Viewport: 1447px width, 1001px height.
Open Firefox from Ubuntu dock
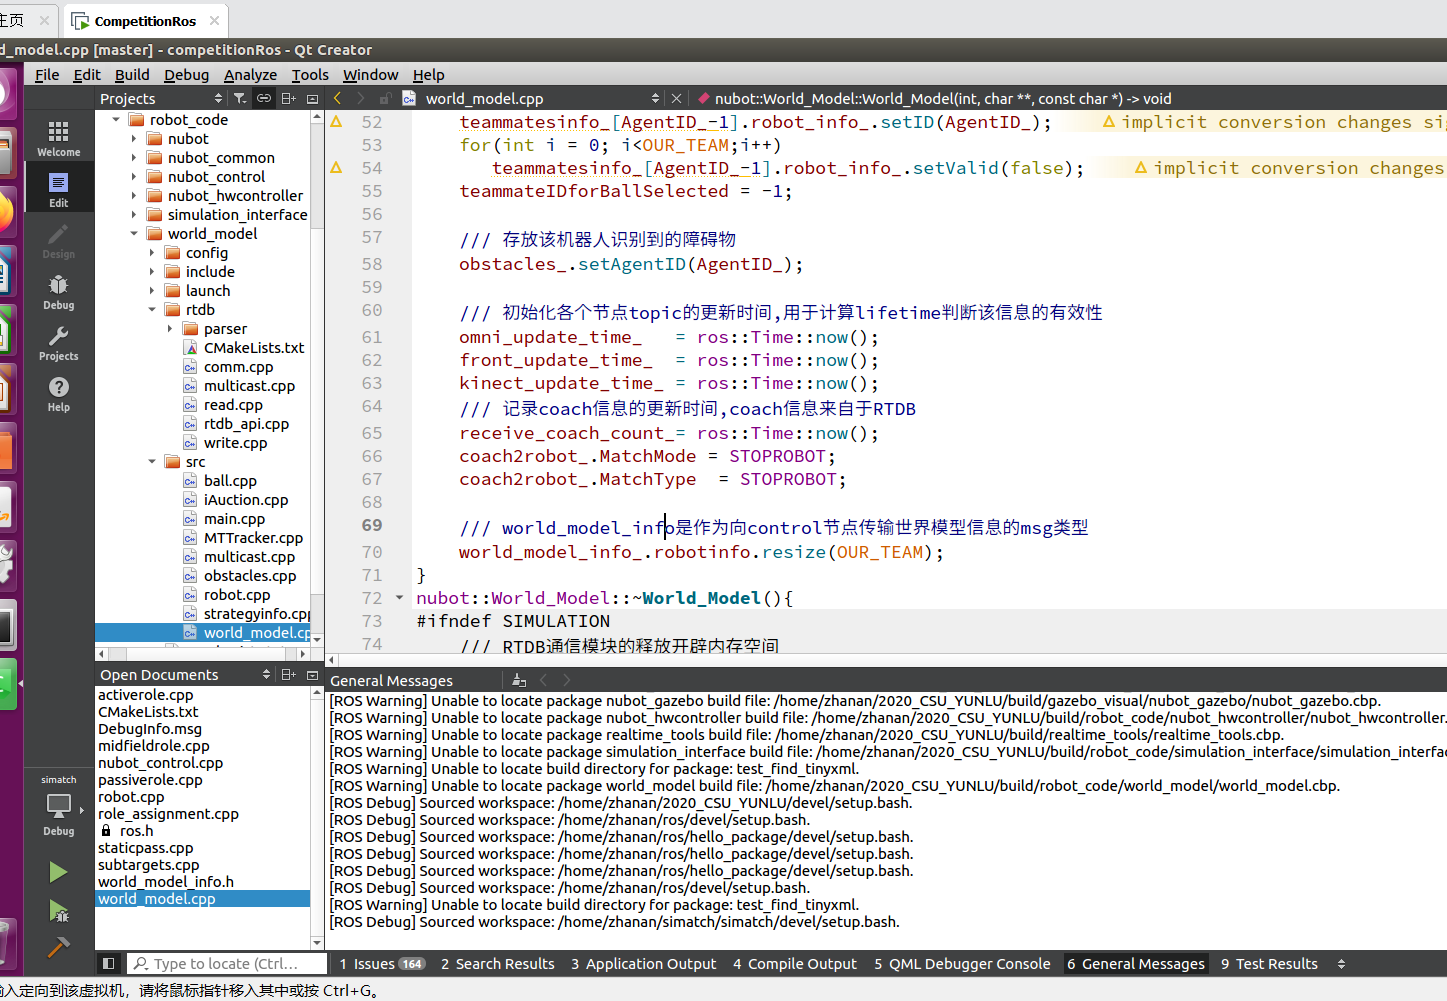(x=5, y=211)
